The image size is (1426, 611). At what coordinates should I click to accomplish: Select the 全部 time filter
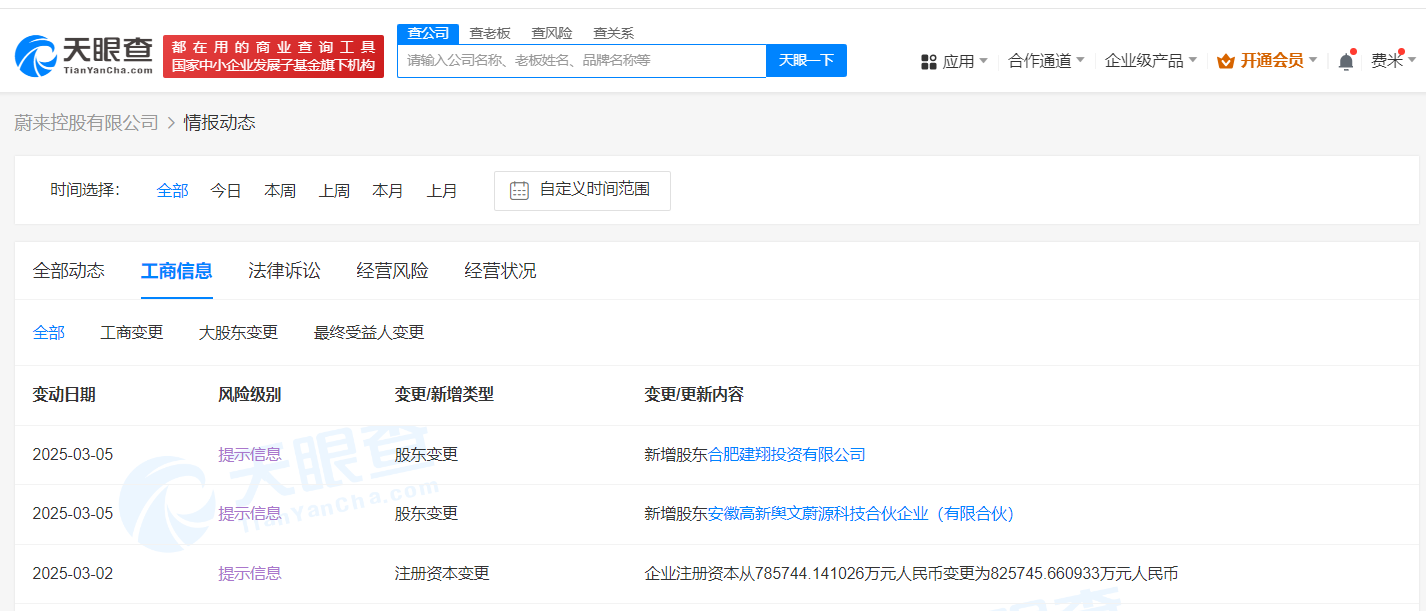[x=172, y=190]
